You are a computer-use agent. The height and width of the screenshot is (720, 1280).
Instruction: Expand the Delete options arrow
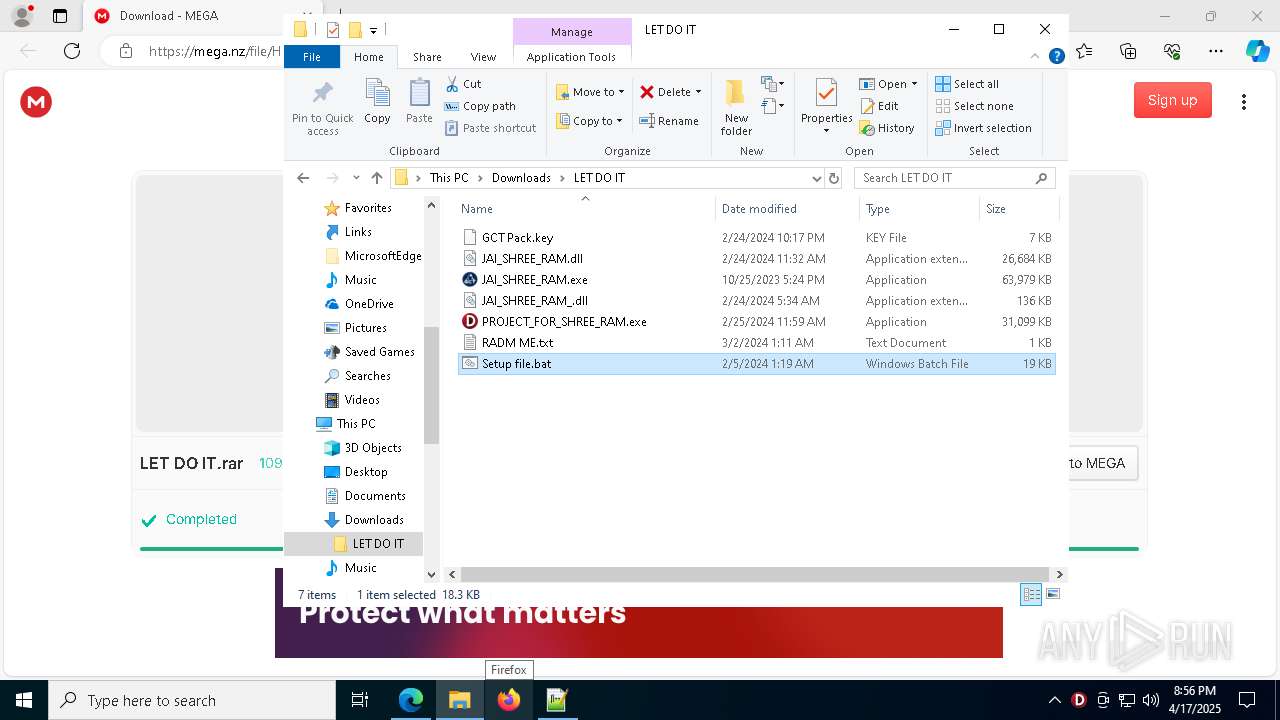[x=698, y=92]
